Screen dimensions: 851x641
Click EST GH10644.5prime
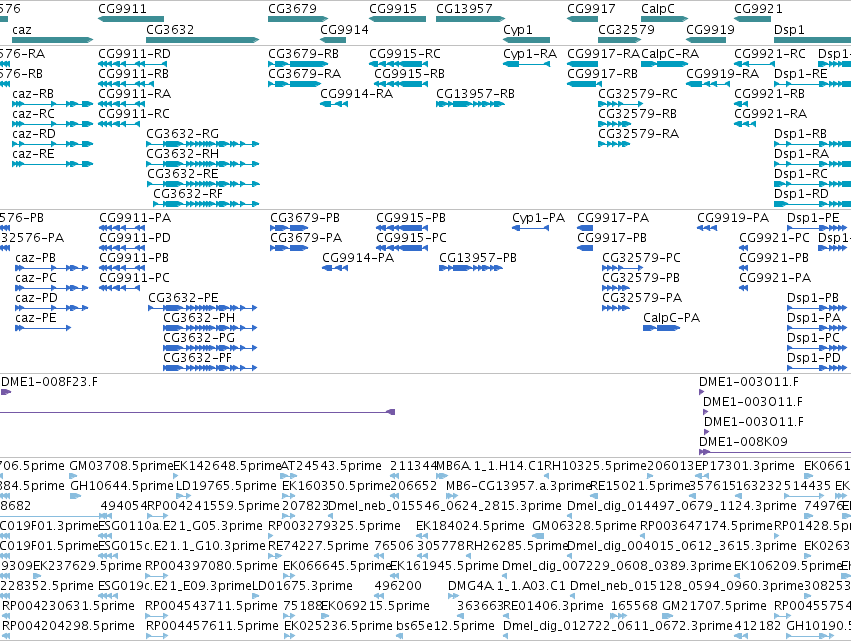(x=122, y=485)
